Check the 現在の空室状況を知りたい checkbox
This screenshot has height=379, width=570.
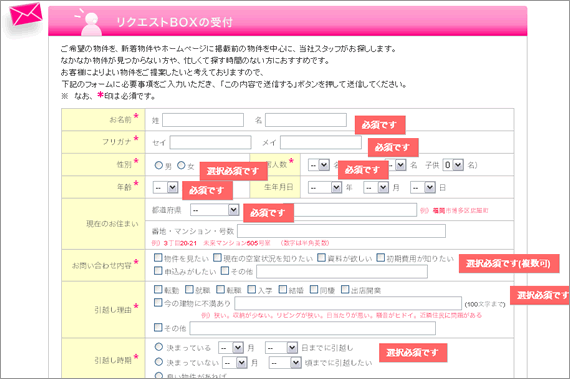pos(217,258)
